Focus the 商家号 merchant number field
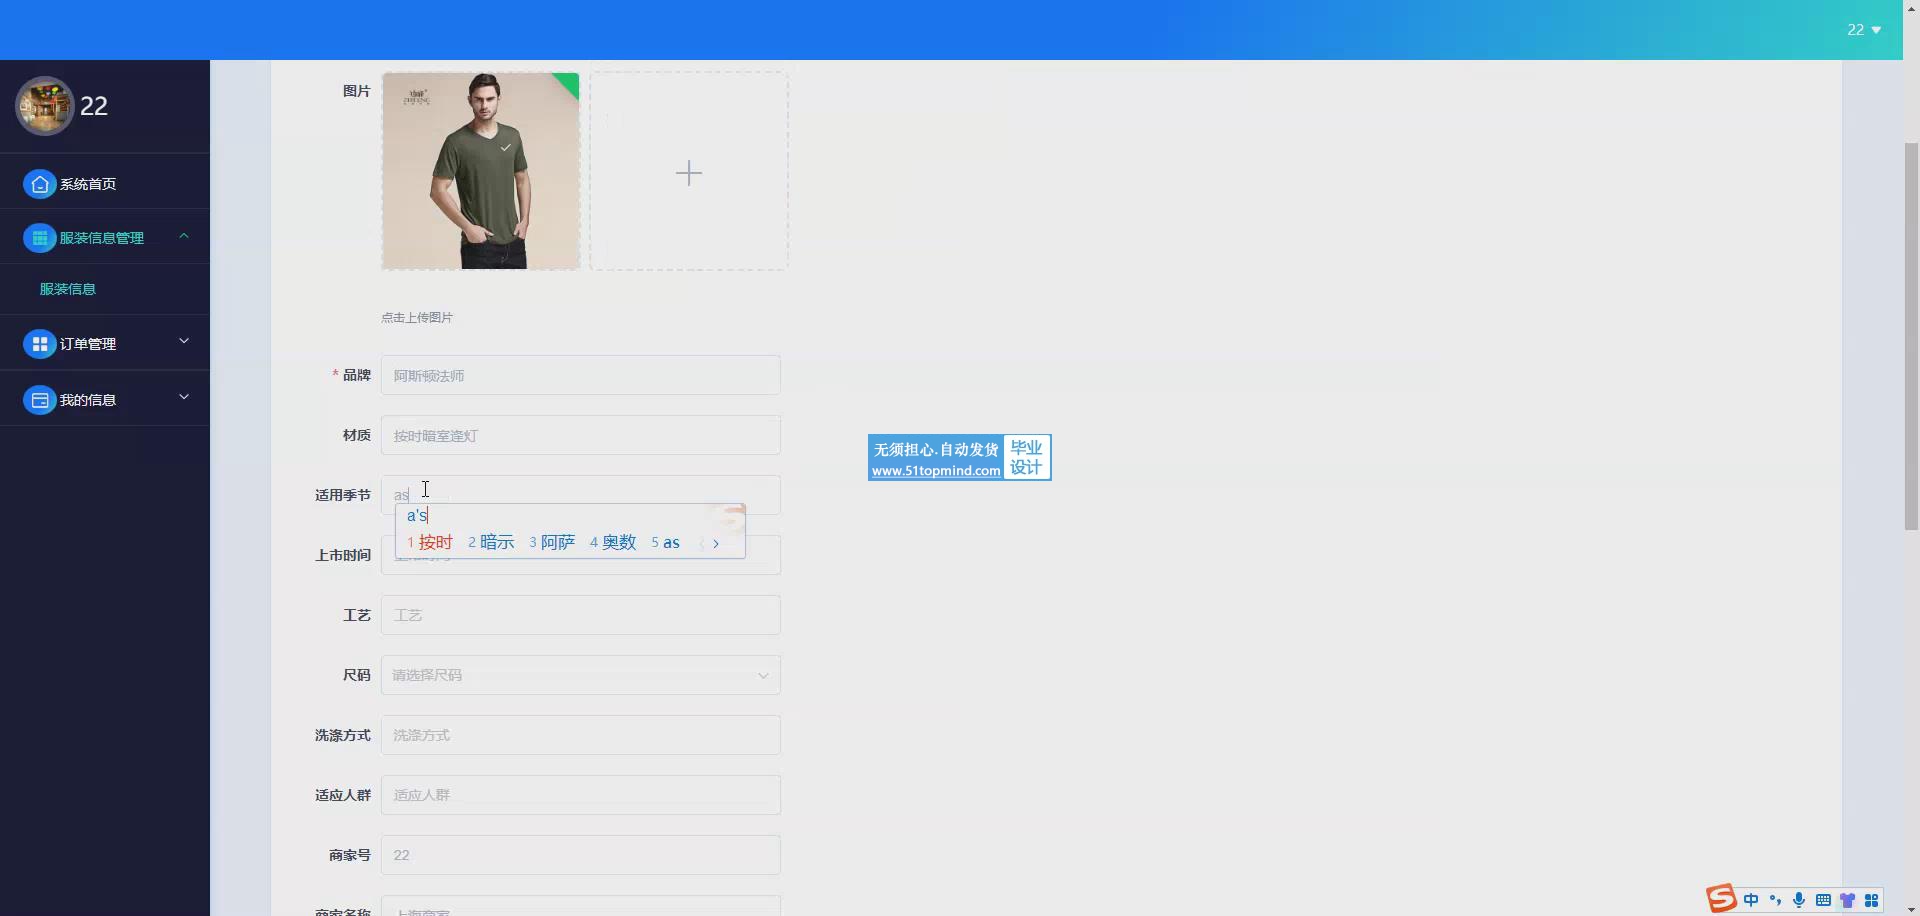 pos(581,855)
